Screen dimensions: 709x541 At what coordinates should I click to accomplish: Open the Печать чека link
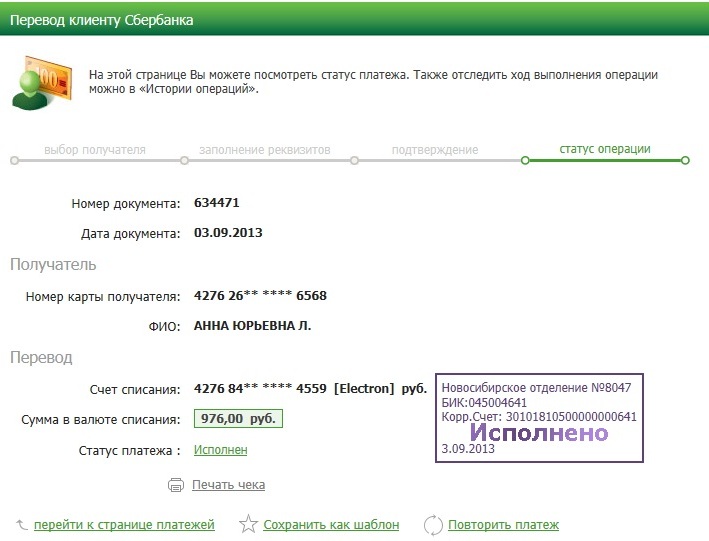(229, 485)
